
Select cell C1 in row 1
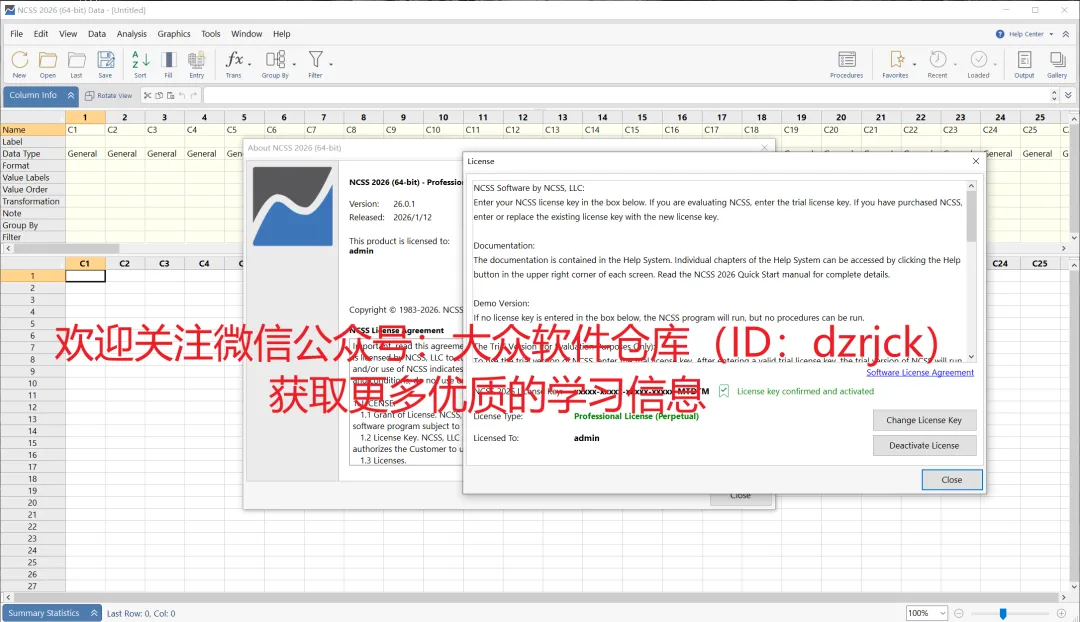pos(85,276)
